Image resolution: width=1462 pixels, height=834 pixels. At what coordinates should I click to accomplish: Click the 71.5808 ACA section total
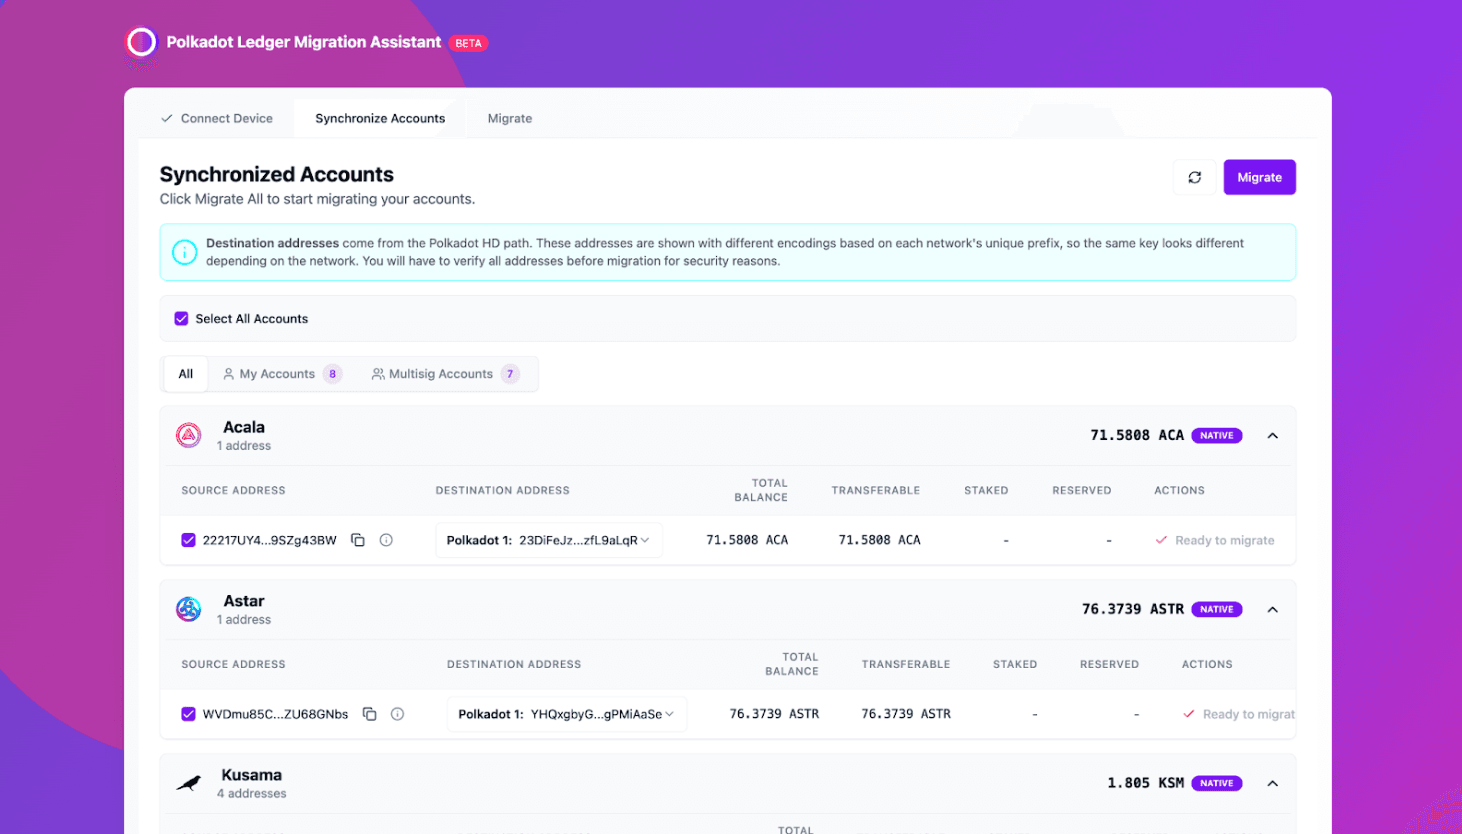point(1137,436)
